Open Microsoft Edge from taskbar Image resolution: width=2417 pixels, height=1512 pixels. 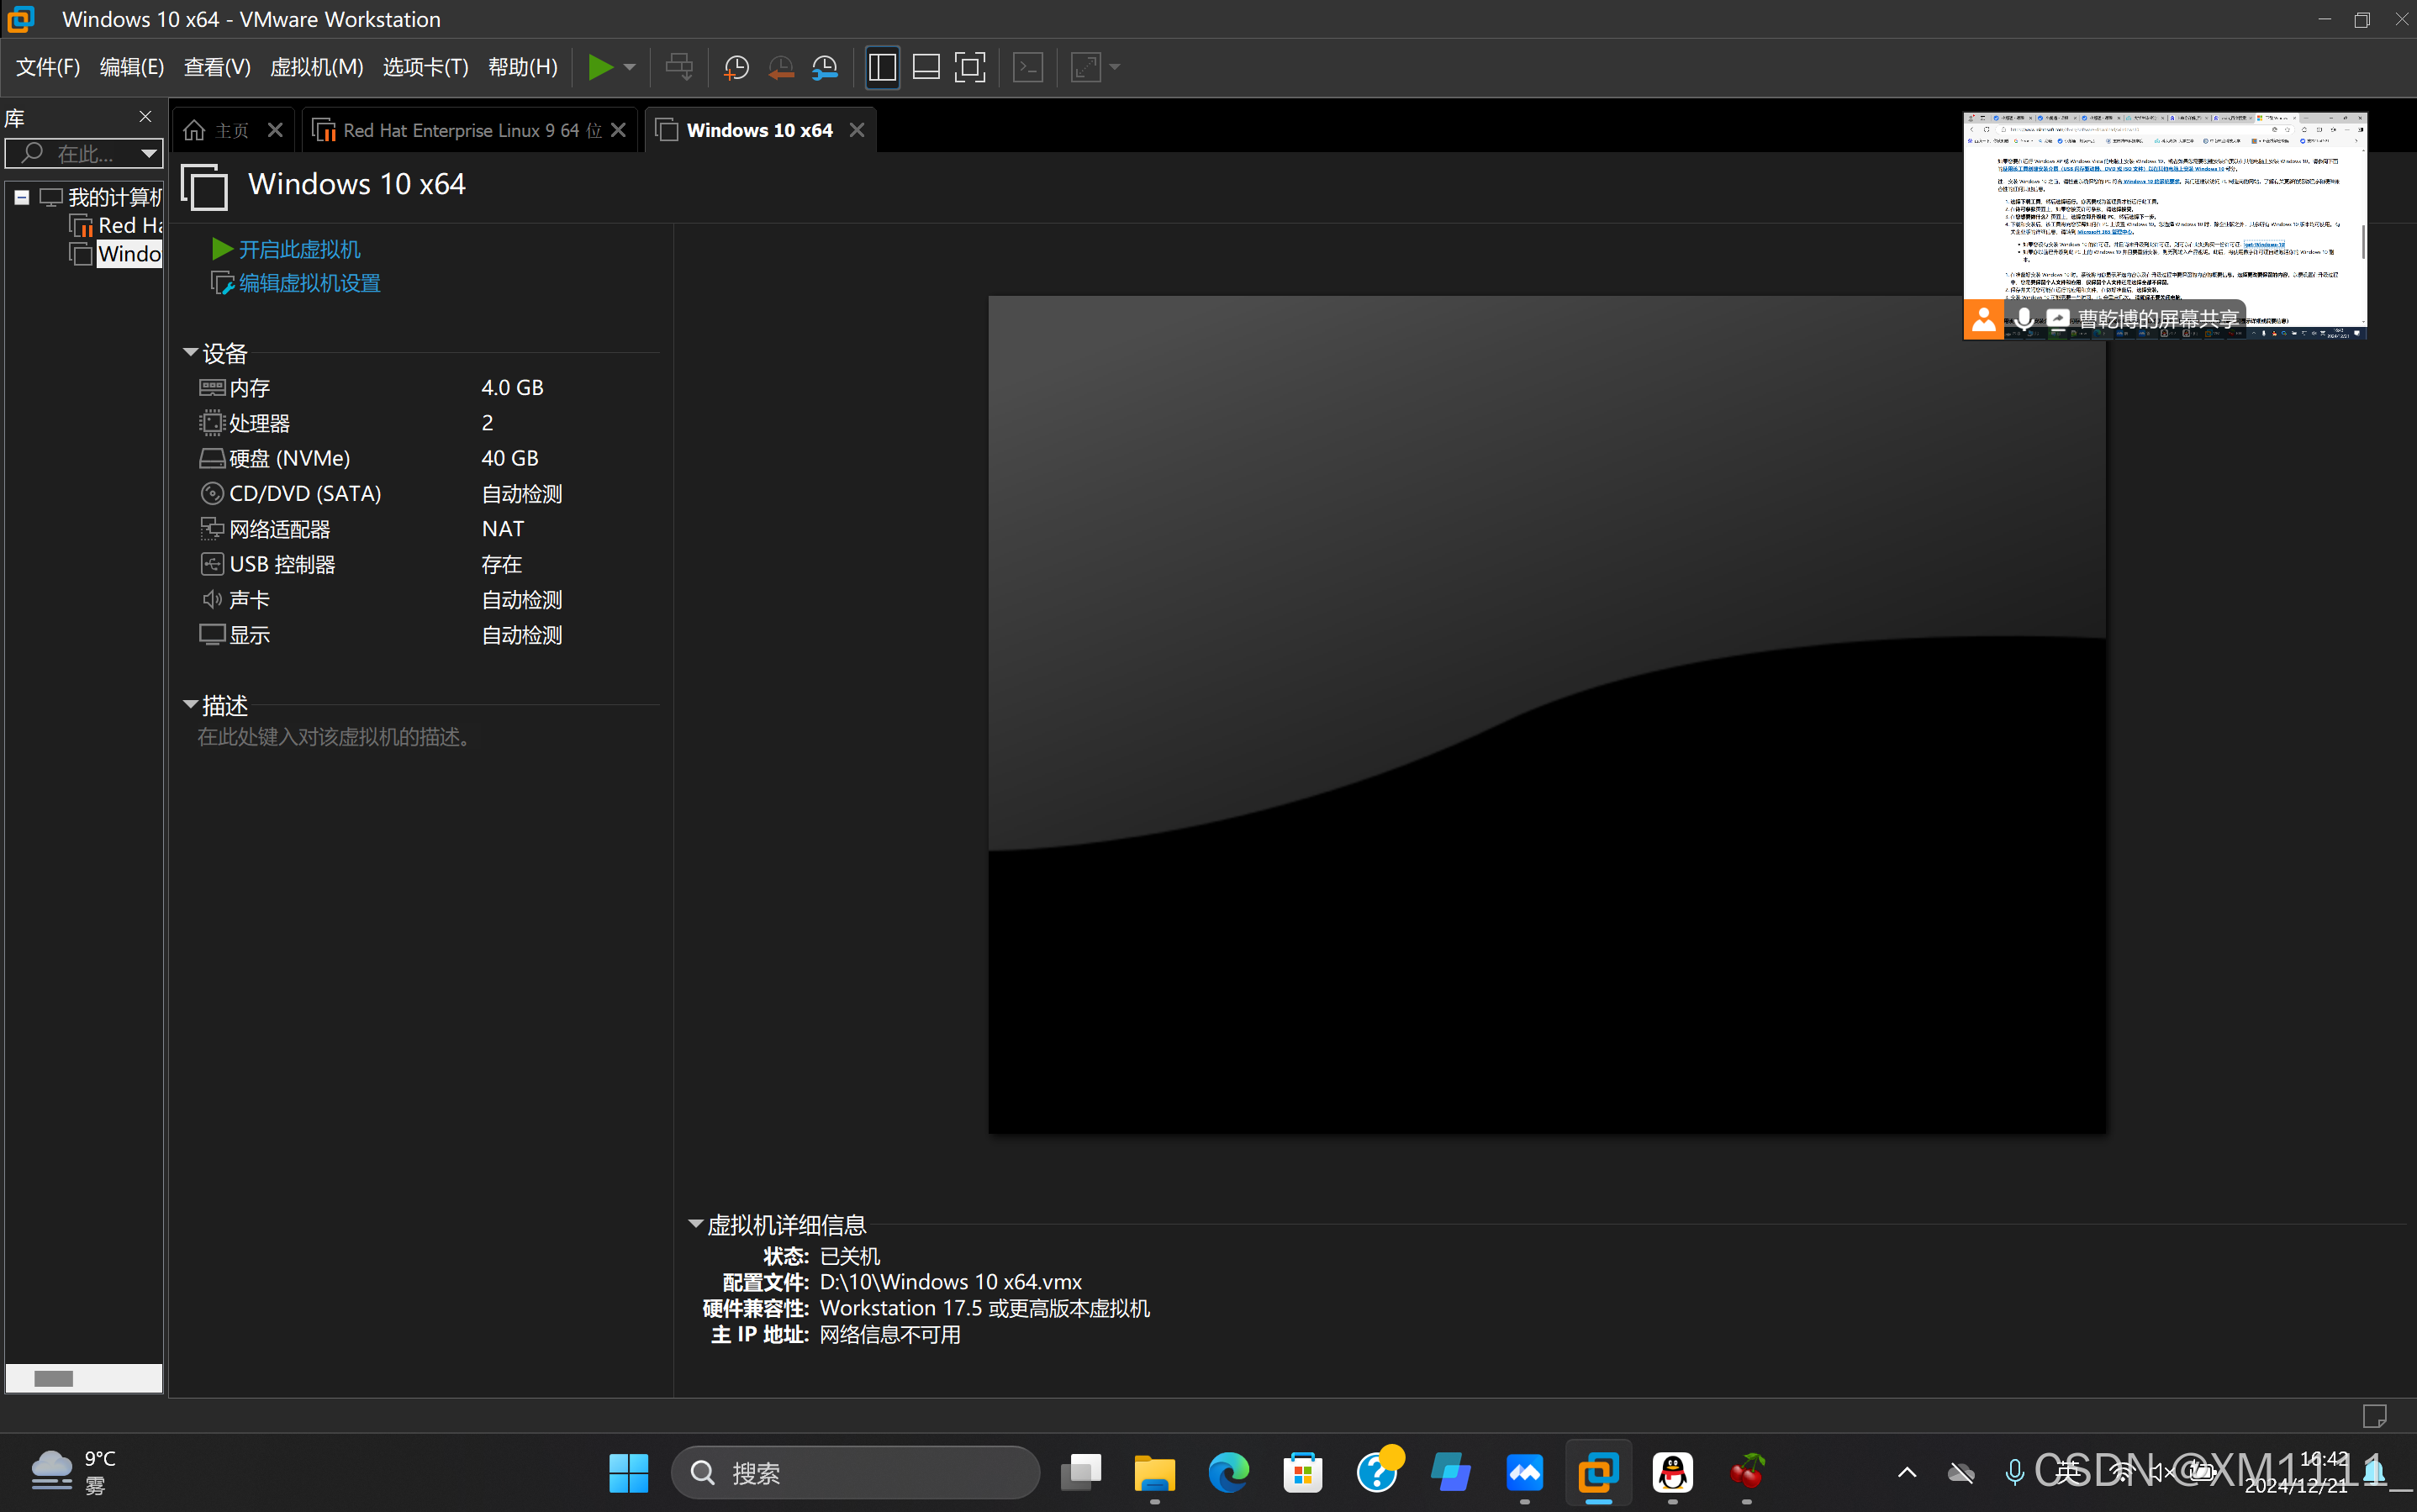click(x=1229, y=1473)
